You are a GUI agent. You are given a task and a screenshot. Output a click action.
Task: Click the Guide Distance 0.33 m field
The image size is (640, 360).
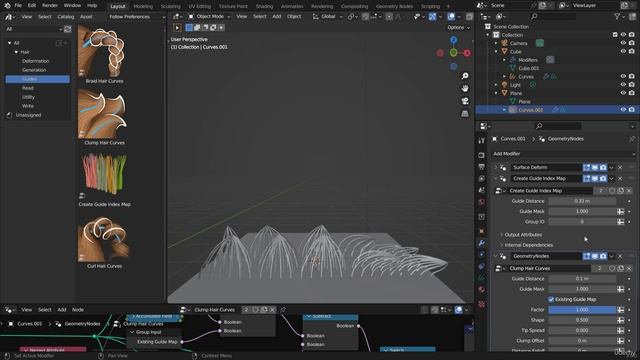coord(582,201)
